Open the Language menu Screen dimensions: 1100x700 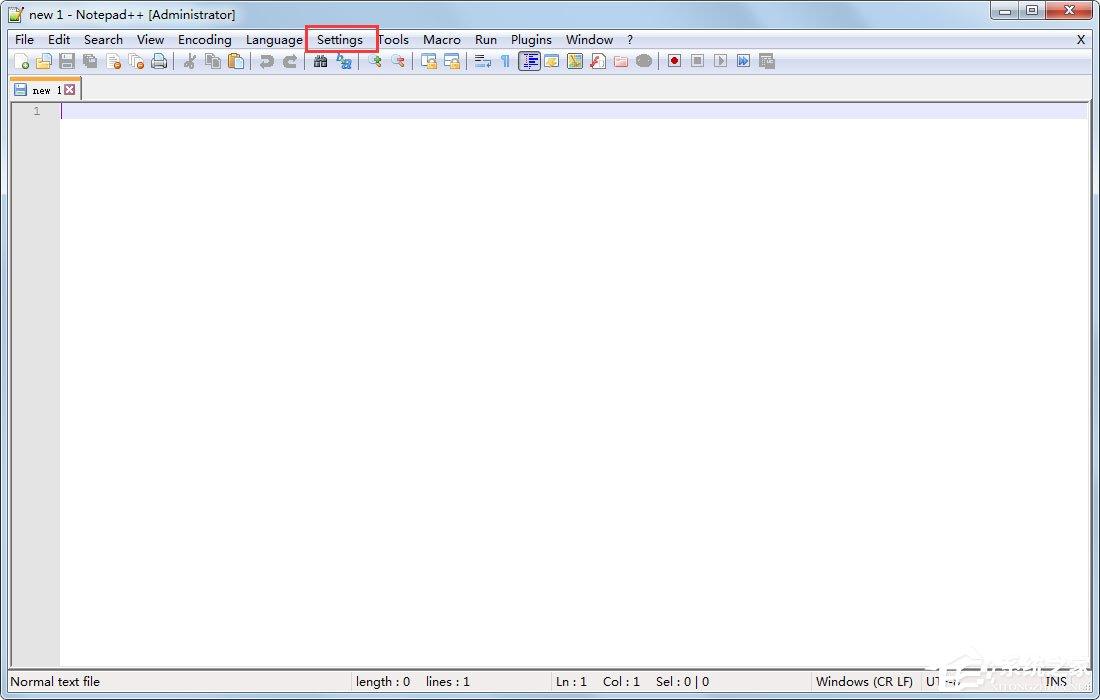coord(274,40)
